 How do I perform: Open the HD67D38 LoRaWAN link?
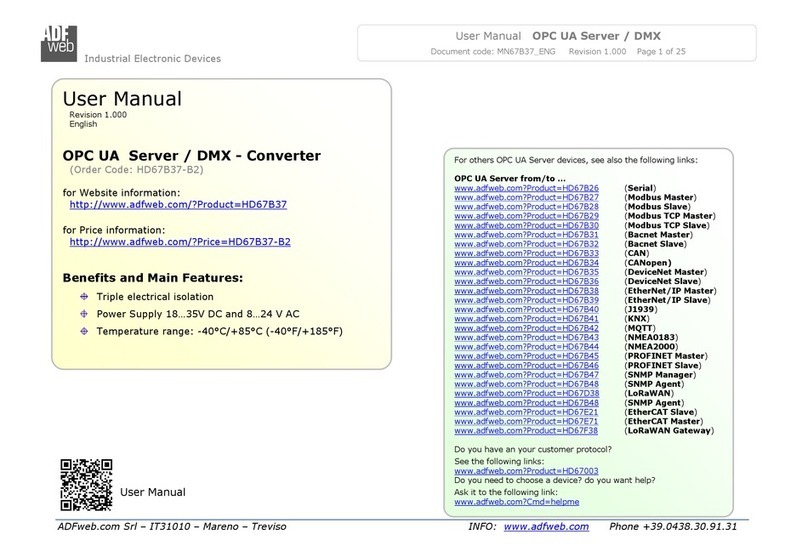526,393
